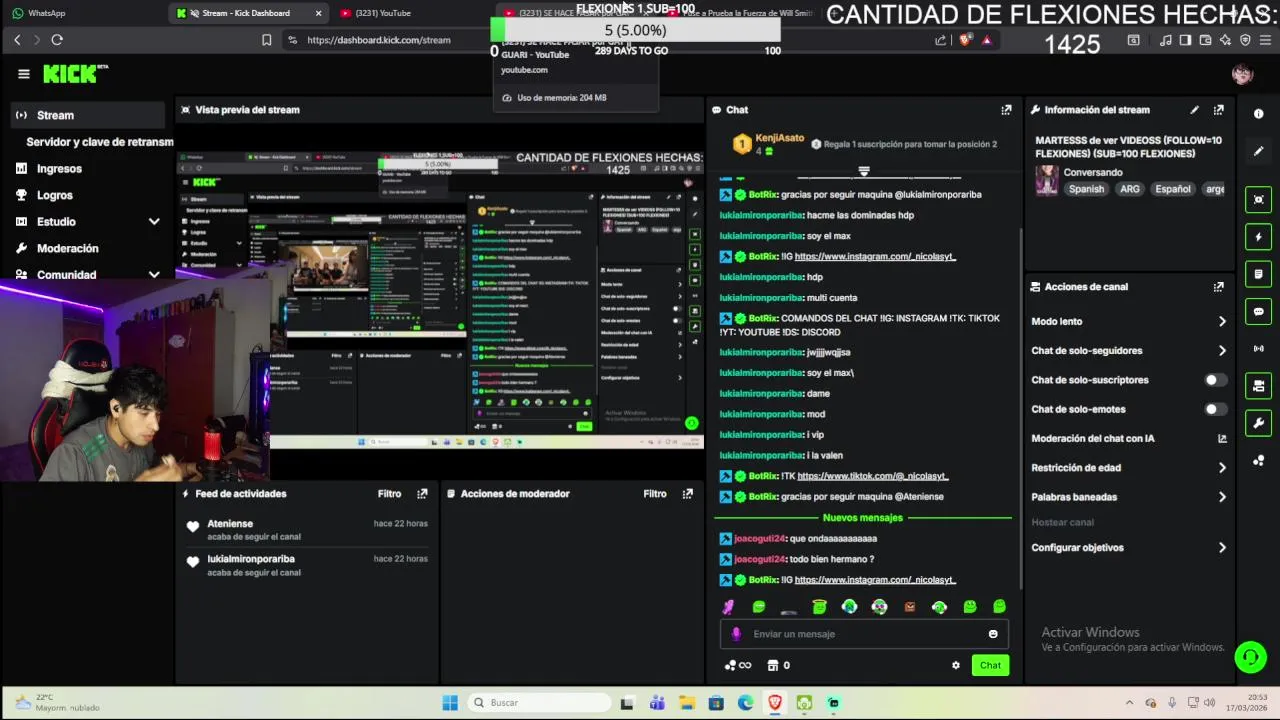
Task: Bookmark this page icon in address bar
Action: click(266, 40)
